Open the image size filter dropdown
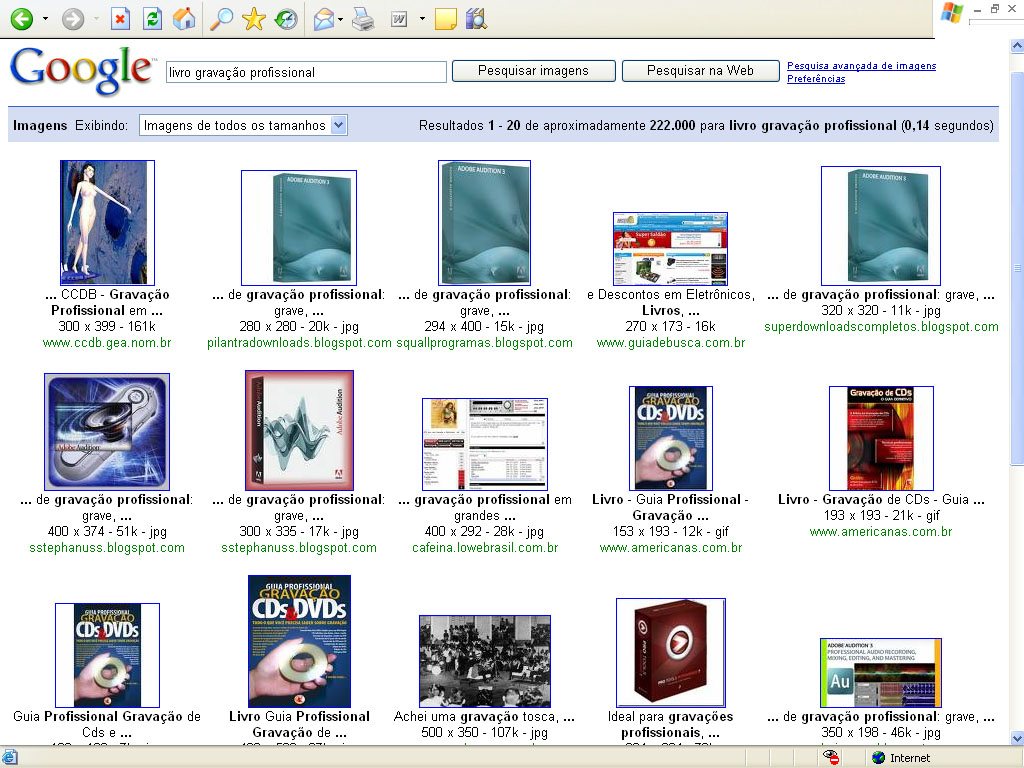Screen dimensions: 1024x768 tap(243, 125)
